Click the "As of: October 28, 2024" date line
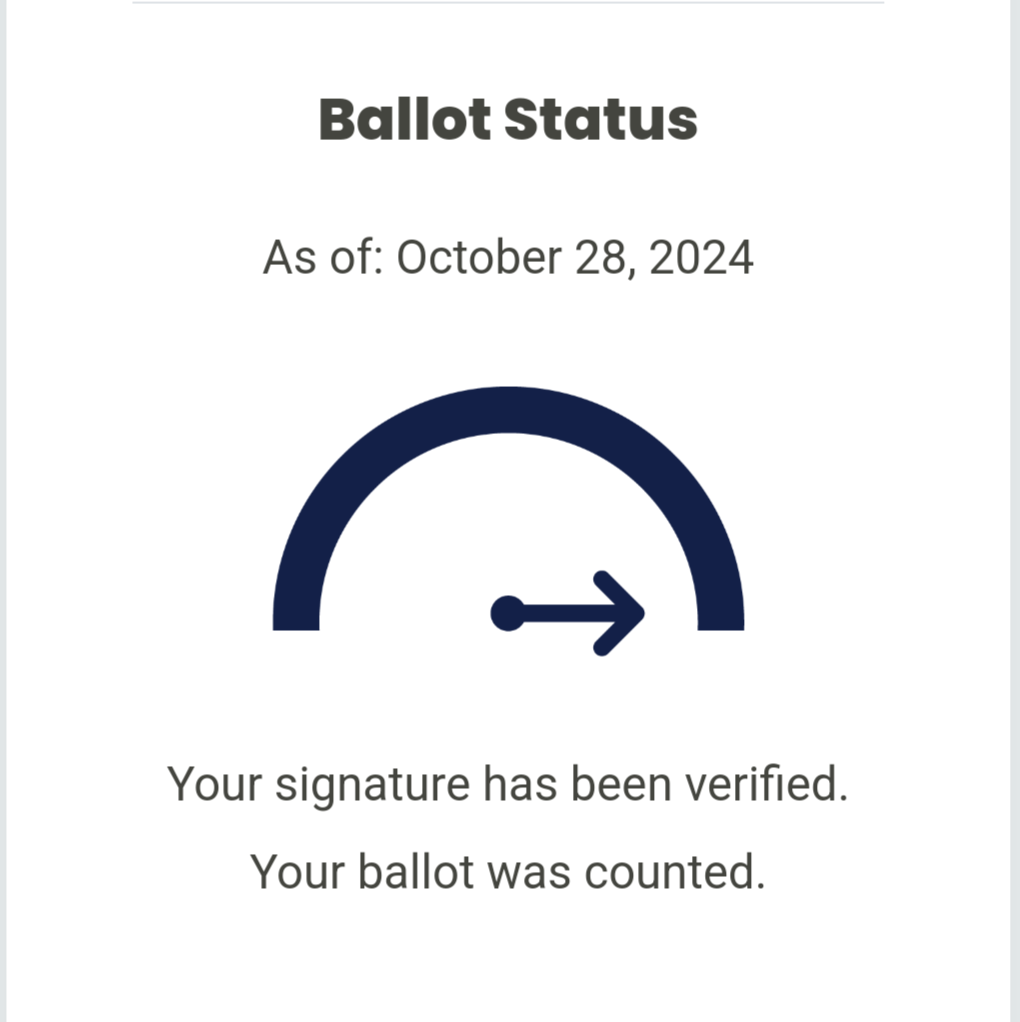The height and width of the screenshot is (1022, 1020). 508,258
